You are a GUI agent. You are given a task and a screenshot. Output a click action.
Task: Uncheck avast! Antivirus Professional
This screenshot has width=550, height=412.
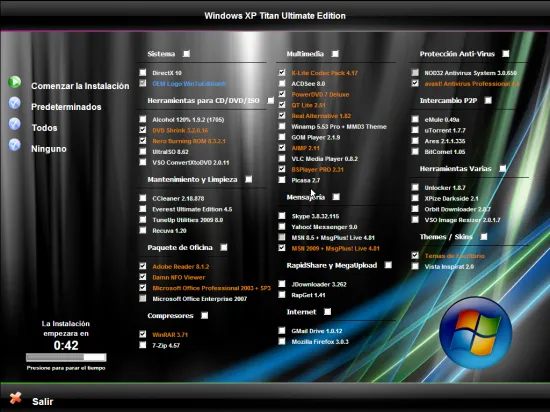pos(415,83)
